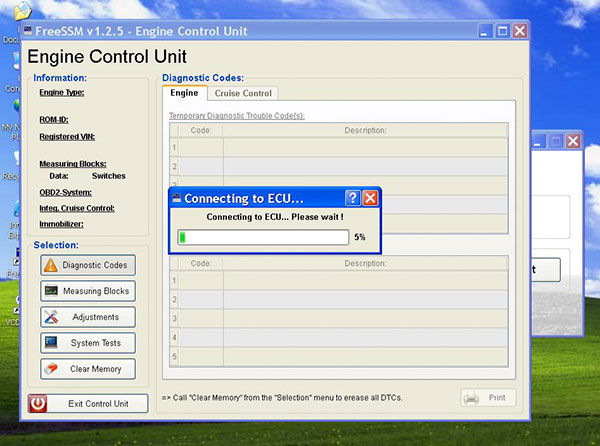
Task: Click the red power icon on Exit Control Unit
Action: pos(38,404)
